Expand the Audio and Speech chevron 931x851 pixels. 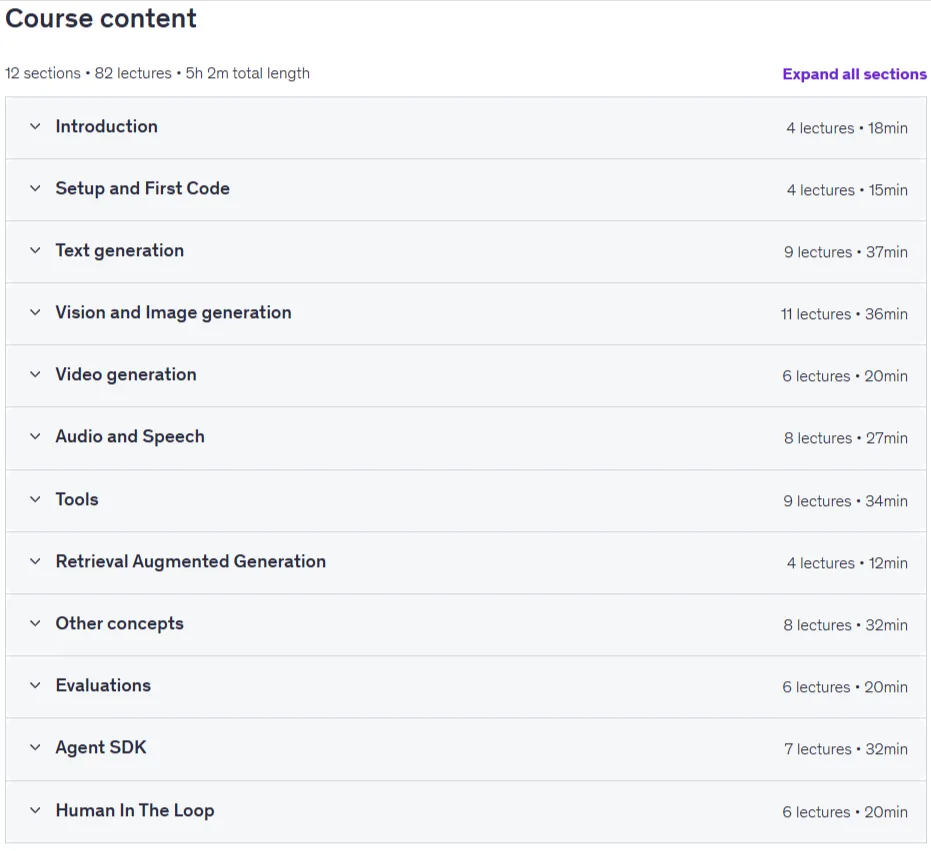(36, 436)
